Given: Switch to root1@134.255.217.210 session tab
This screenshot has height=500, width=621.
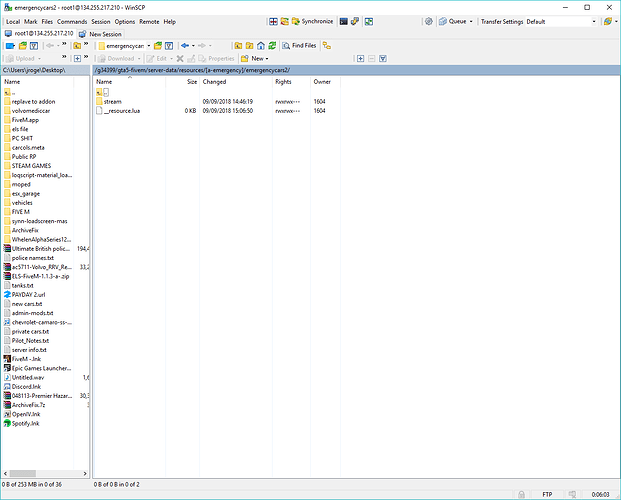Looking at the screenshot, I should (x=39, y=34).
